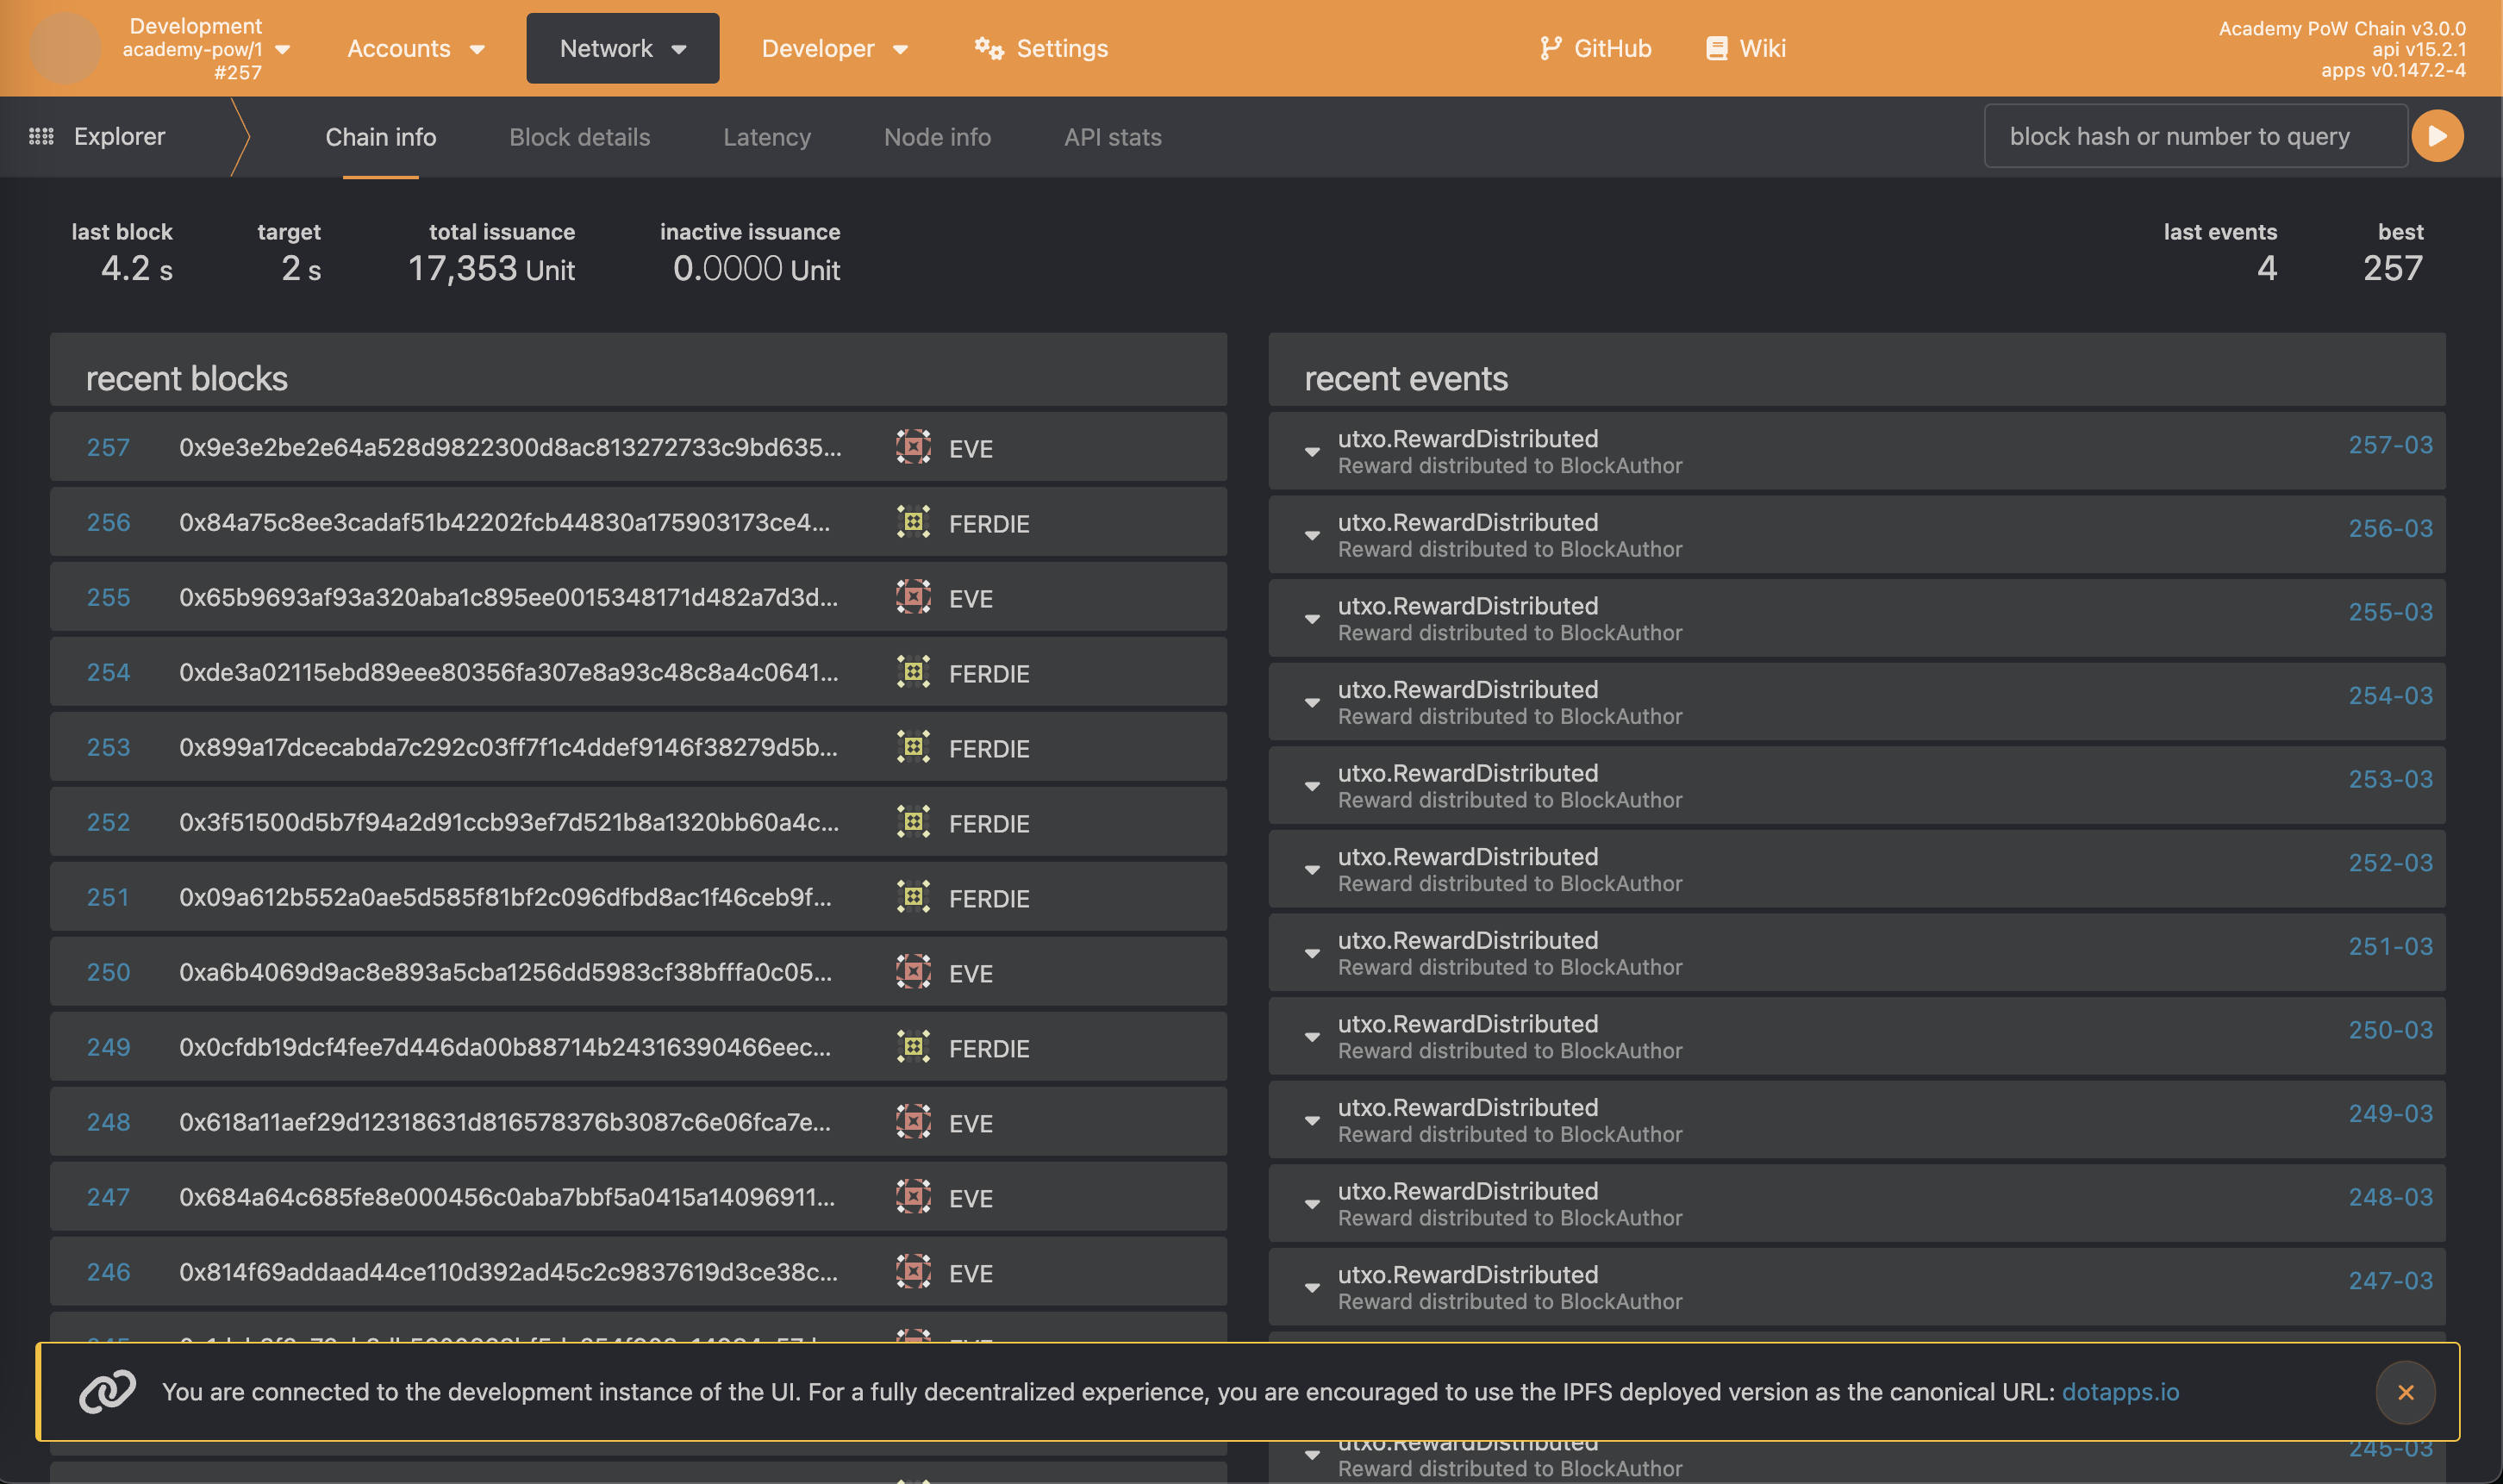
Task: Open the Network dropdown menu
Action: coord(622,48)
